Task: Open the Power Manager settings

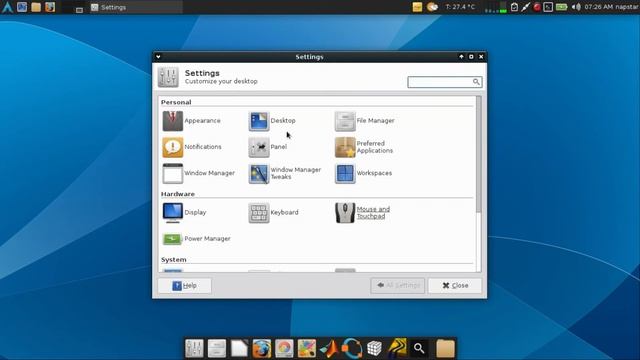Action: pos(196,239)
